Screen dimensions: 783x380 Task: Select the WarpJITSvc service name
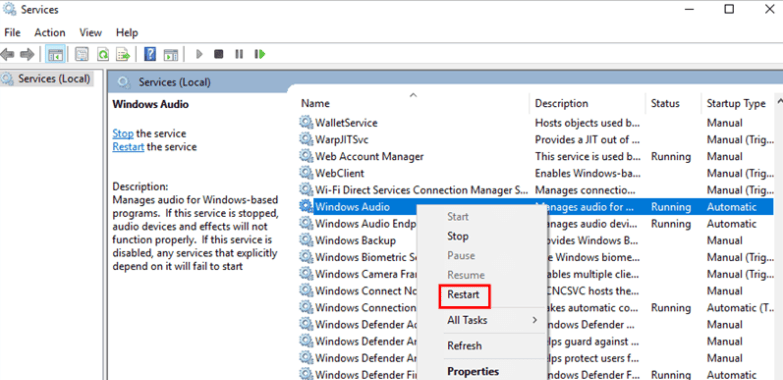342,139
